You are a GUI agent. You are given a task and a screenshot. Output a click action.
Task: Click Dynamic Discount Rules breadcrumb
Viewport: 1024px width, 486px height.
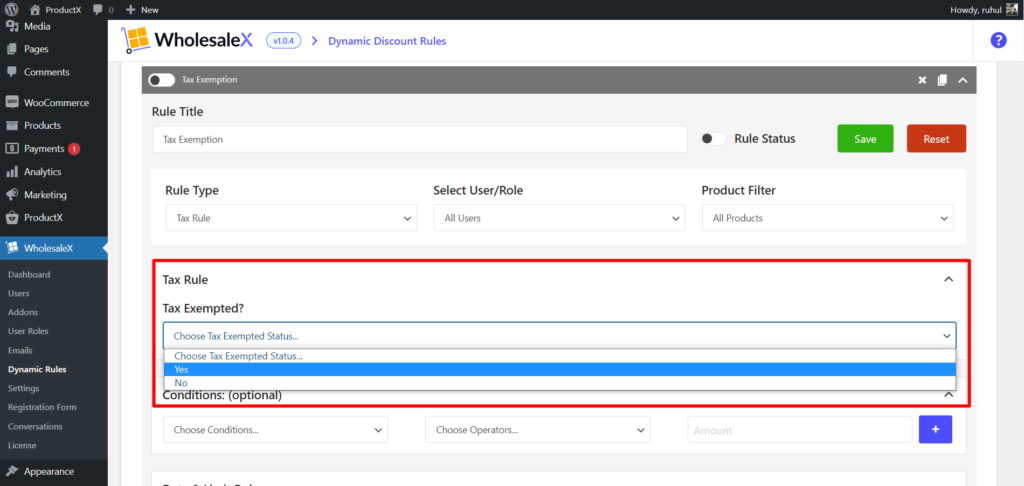(387, 41)
